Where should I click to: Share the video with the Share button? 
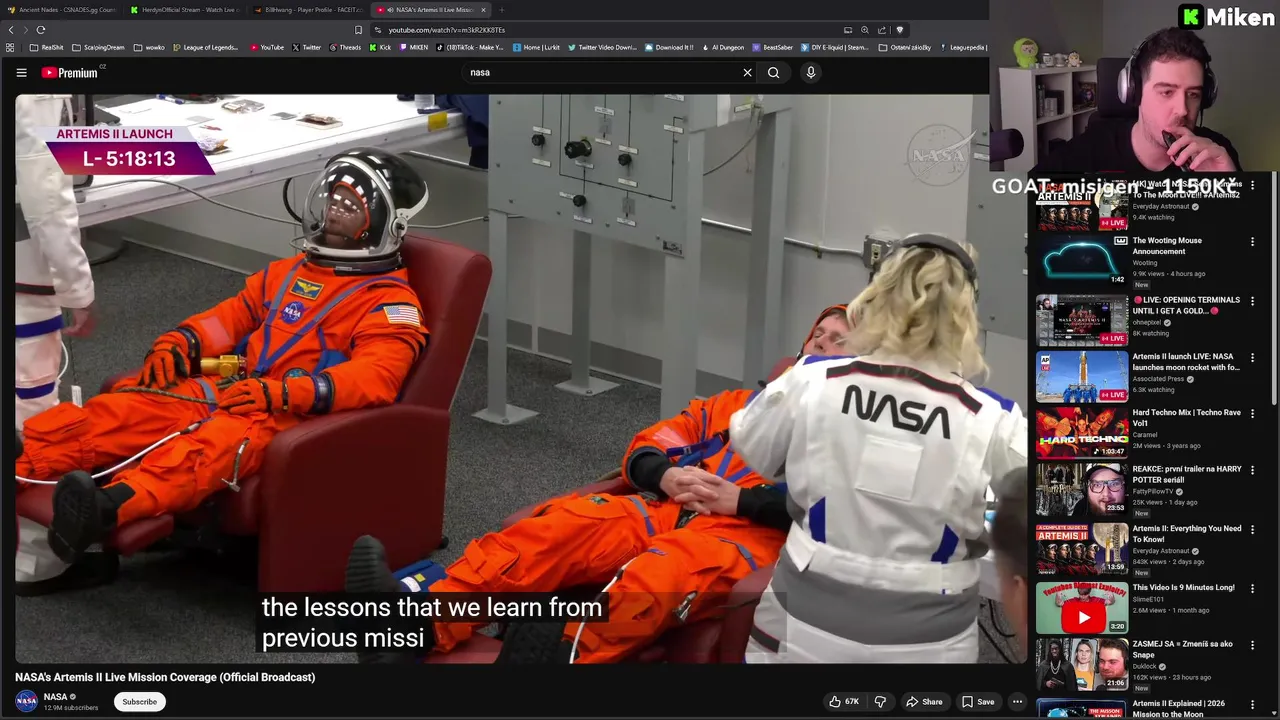click(924, 702)
